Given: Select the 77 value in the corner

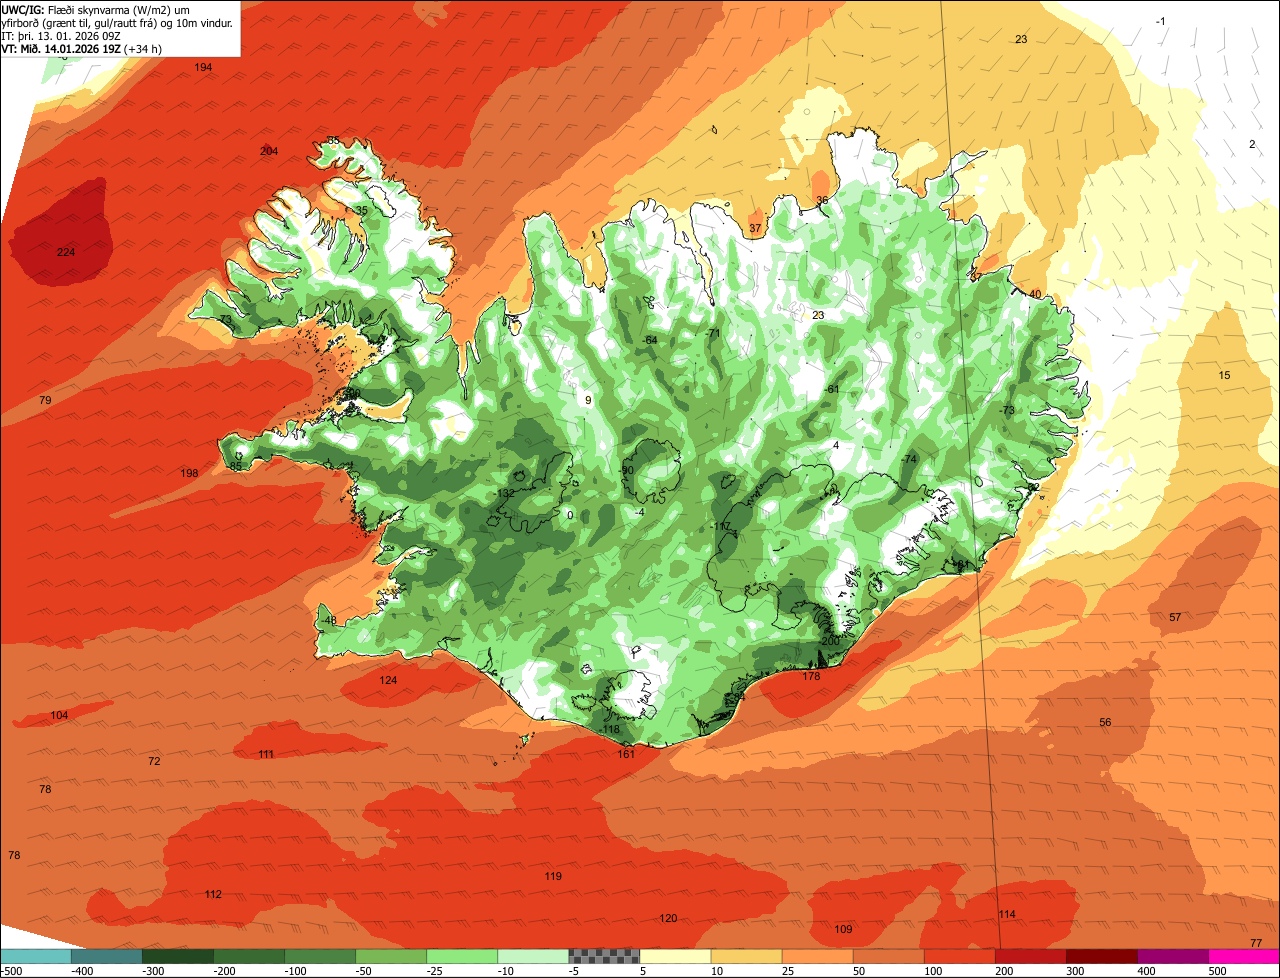Looking at the screenshot, I should [1256, 943].
